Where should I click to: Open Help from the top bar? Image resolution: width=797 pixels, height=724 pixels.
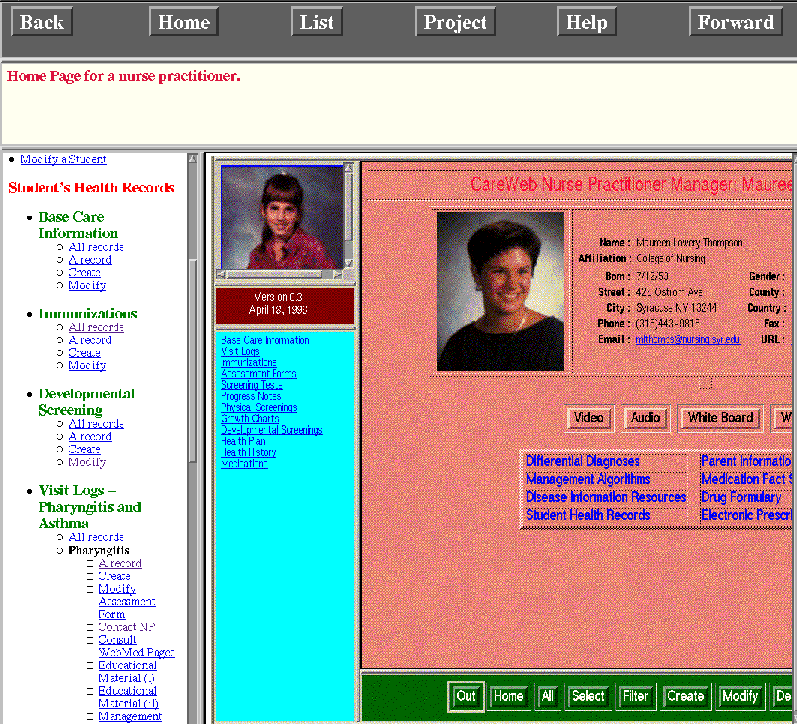587,21
